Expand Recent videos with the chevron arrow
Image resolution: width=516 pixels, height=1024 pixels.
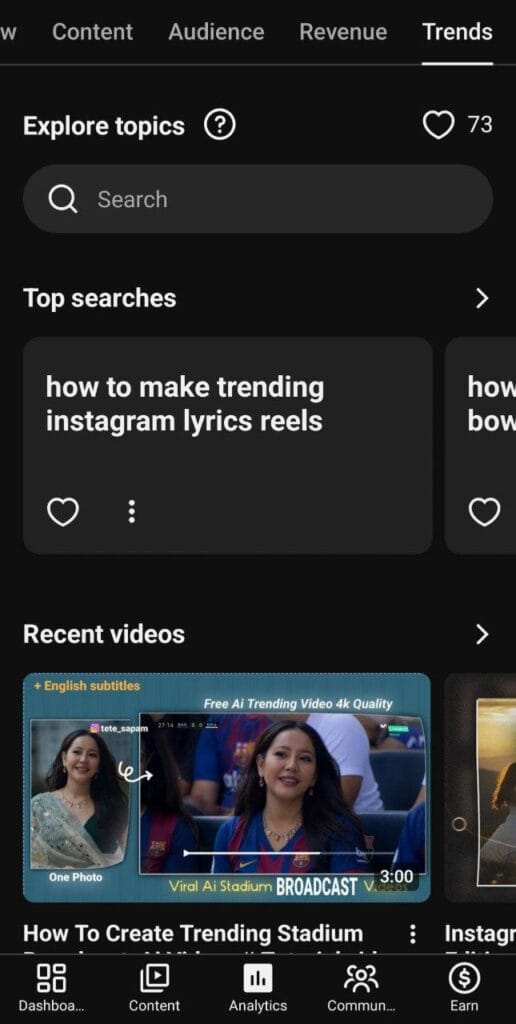tap(482, 634)
